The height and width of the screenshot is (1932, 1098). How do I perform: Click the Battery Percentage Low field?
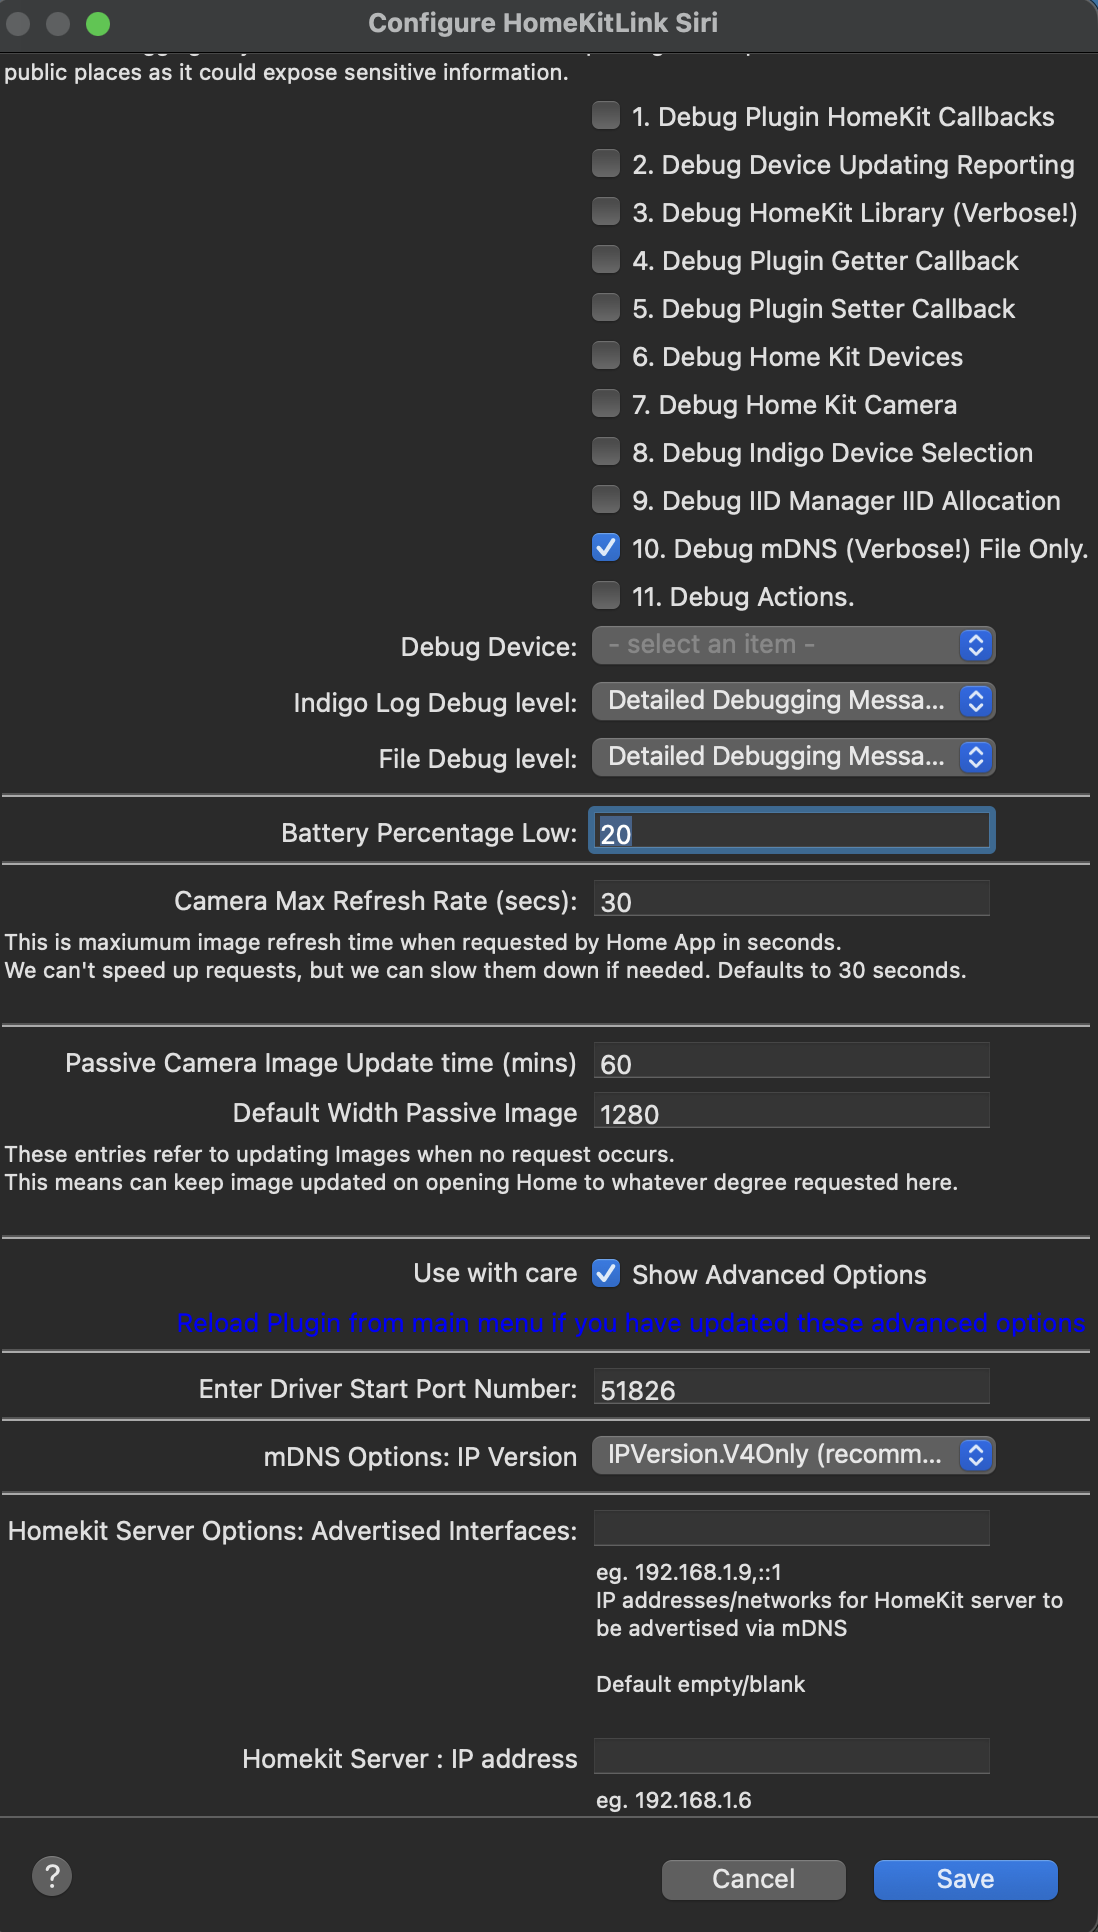pos(792,831)
